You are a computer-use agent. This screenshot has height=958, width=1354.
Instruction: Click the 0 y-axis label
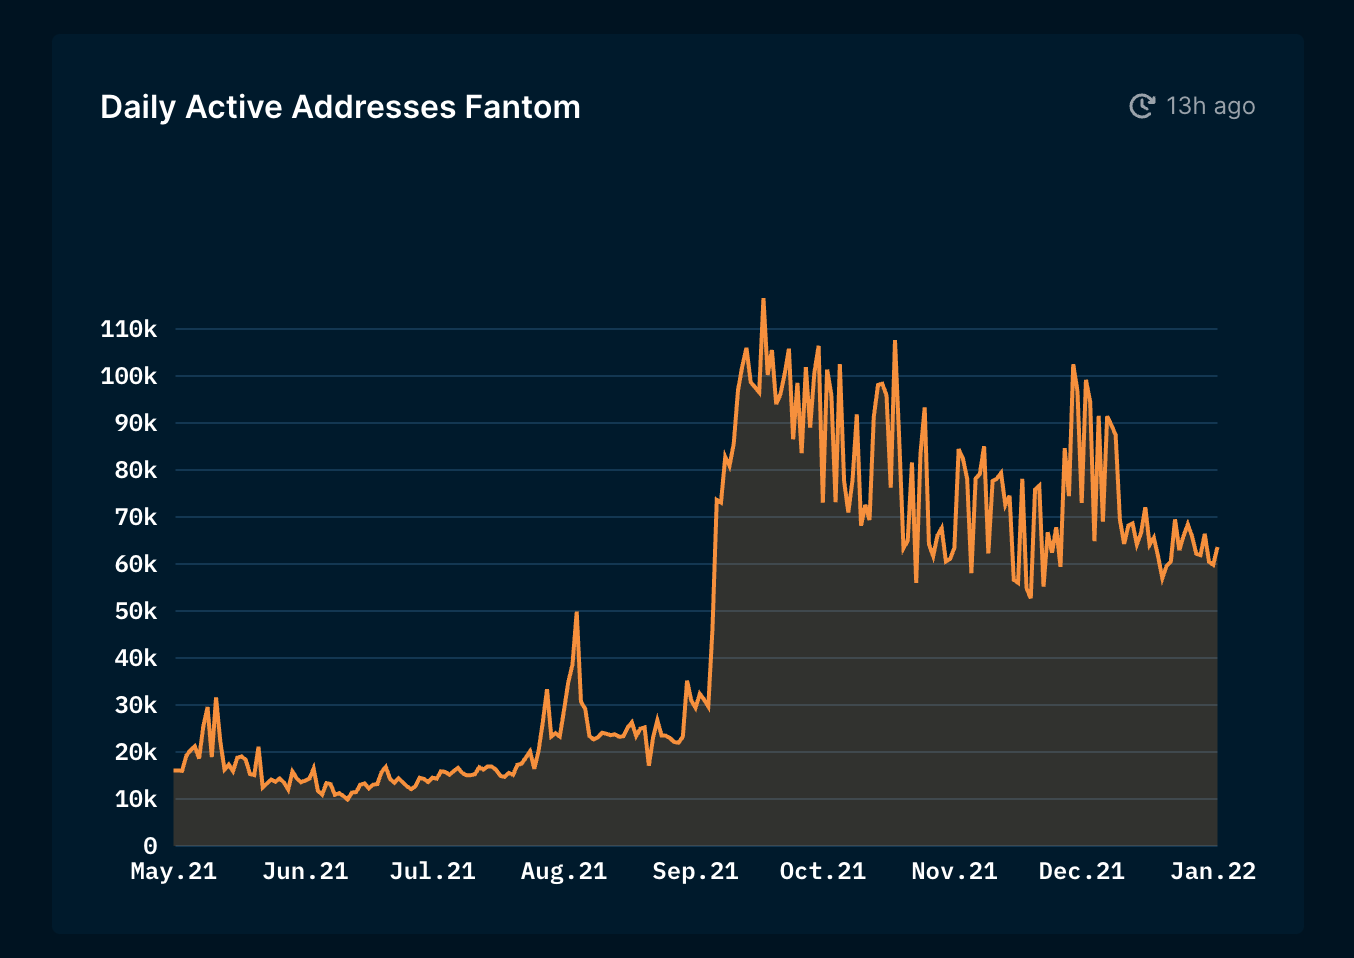tap(150, 846)
